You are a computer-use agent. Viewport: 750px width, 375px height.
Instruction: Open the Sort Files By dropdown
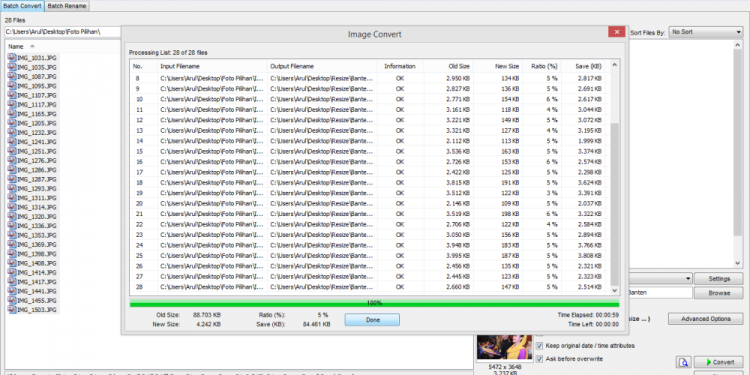pyautogui.click(x=706, y=32)
